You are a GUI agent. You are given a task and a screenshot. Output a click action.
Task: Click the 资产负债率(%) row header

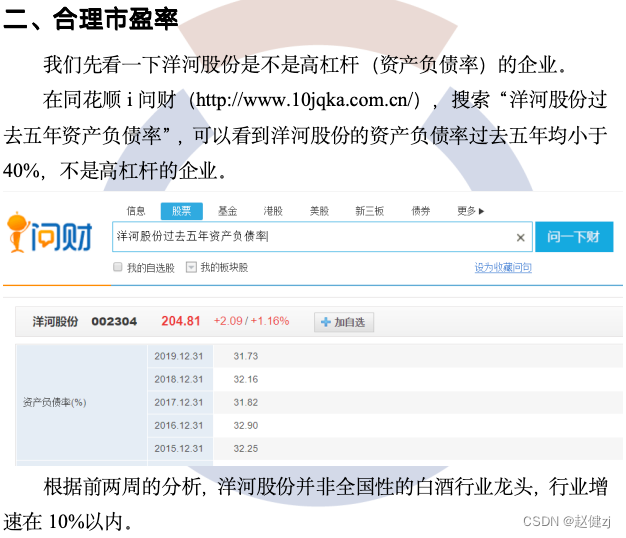point(81,402)
